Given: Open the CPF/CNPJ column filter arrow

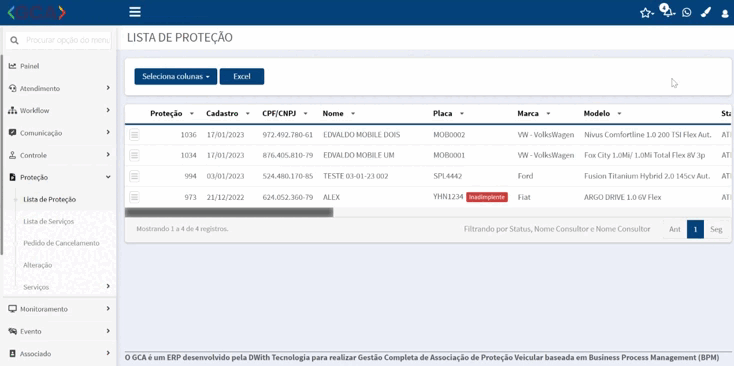Looking at the screenshot, I should click(305, 114).
